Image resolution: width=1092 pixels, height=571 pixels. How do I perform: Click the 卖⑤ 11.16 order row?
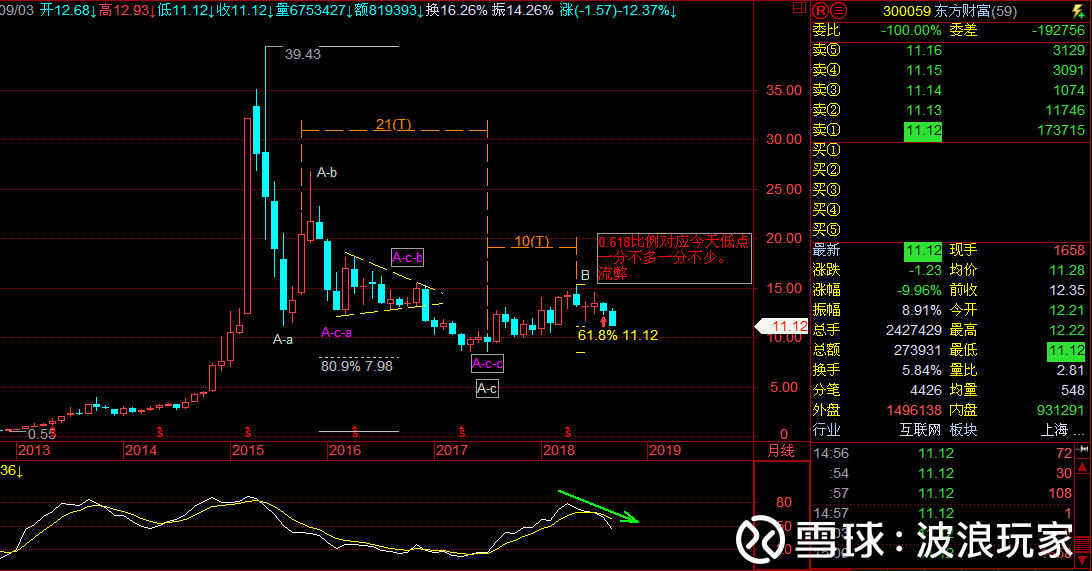949,50
